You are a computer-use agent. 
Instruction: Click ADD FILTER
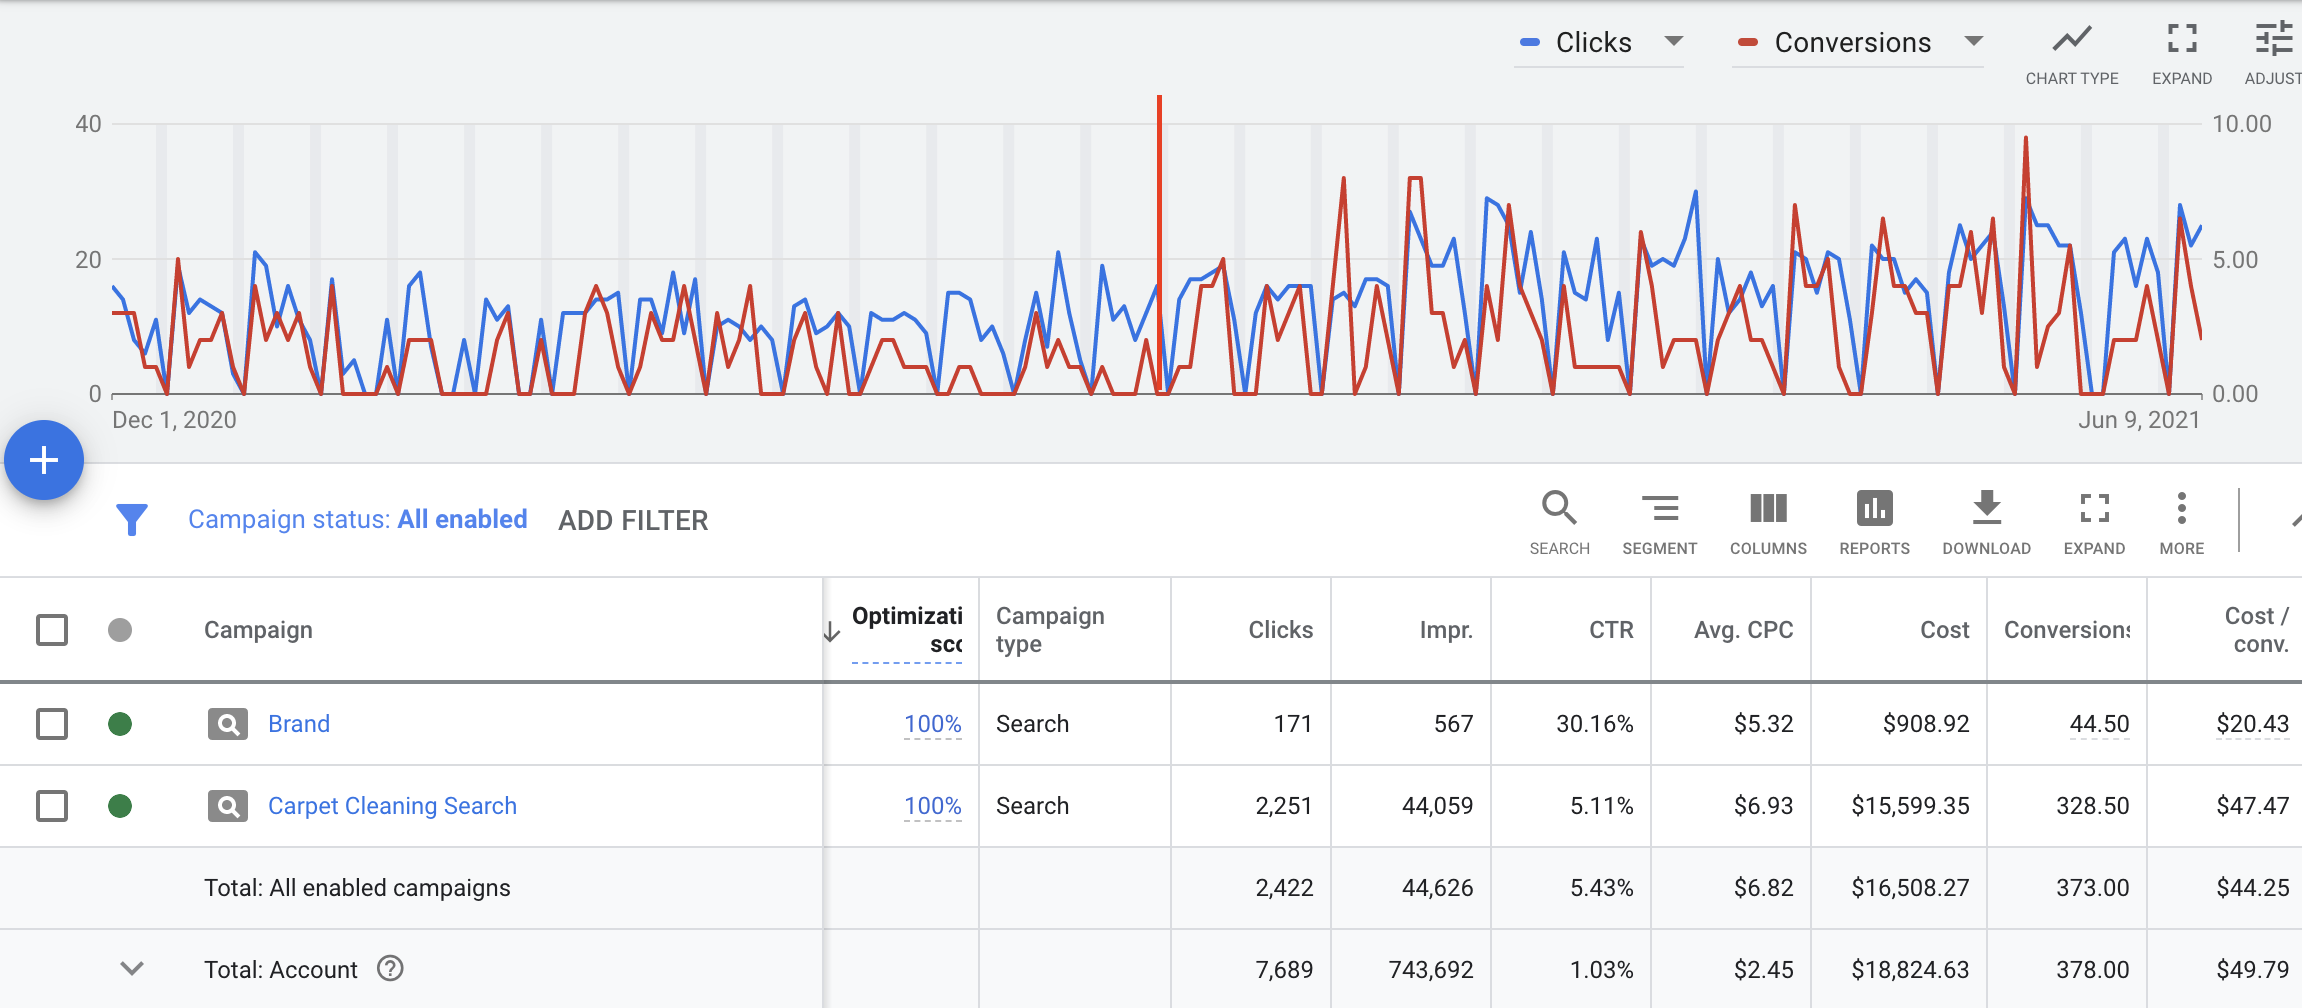633,520
